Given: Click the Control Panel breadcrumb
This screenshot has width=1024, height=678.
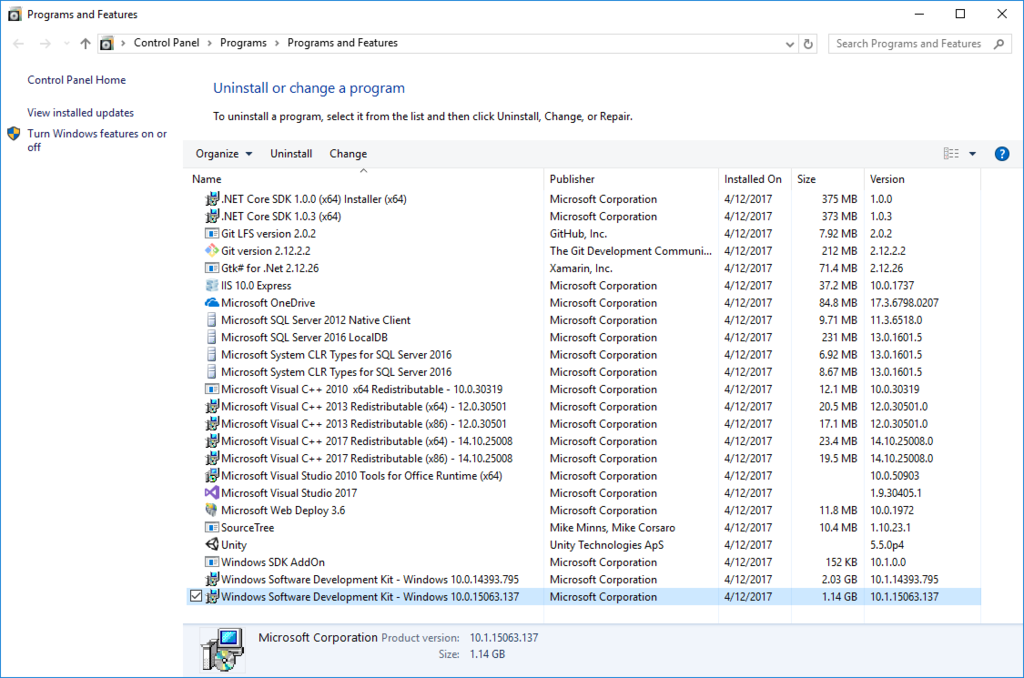Looking at the screenshot, I should (x=167, y=43).
